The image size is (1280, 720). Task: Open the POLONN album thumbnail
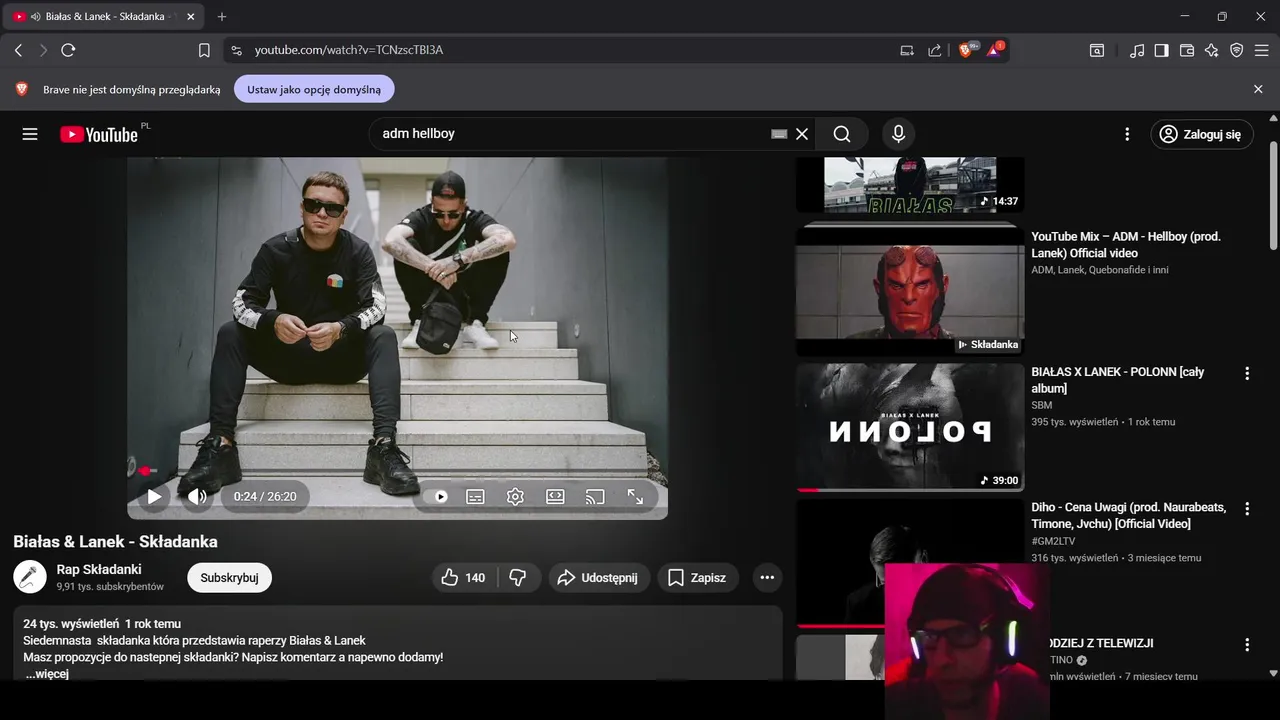(910, 427)
